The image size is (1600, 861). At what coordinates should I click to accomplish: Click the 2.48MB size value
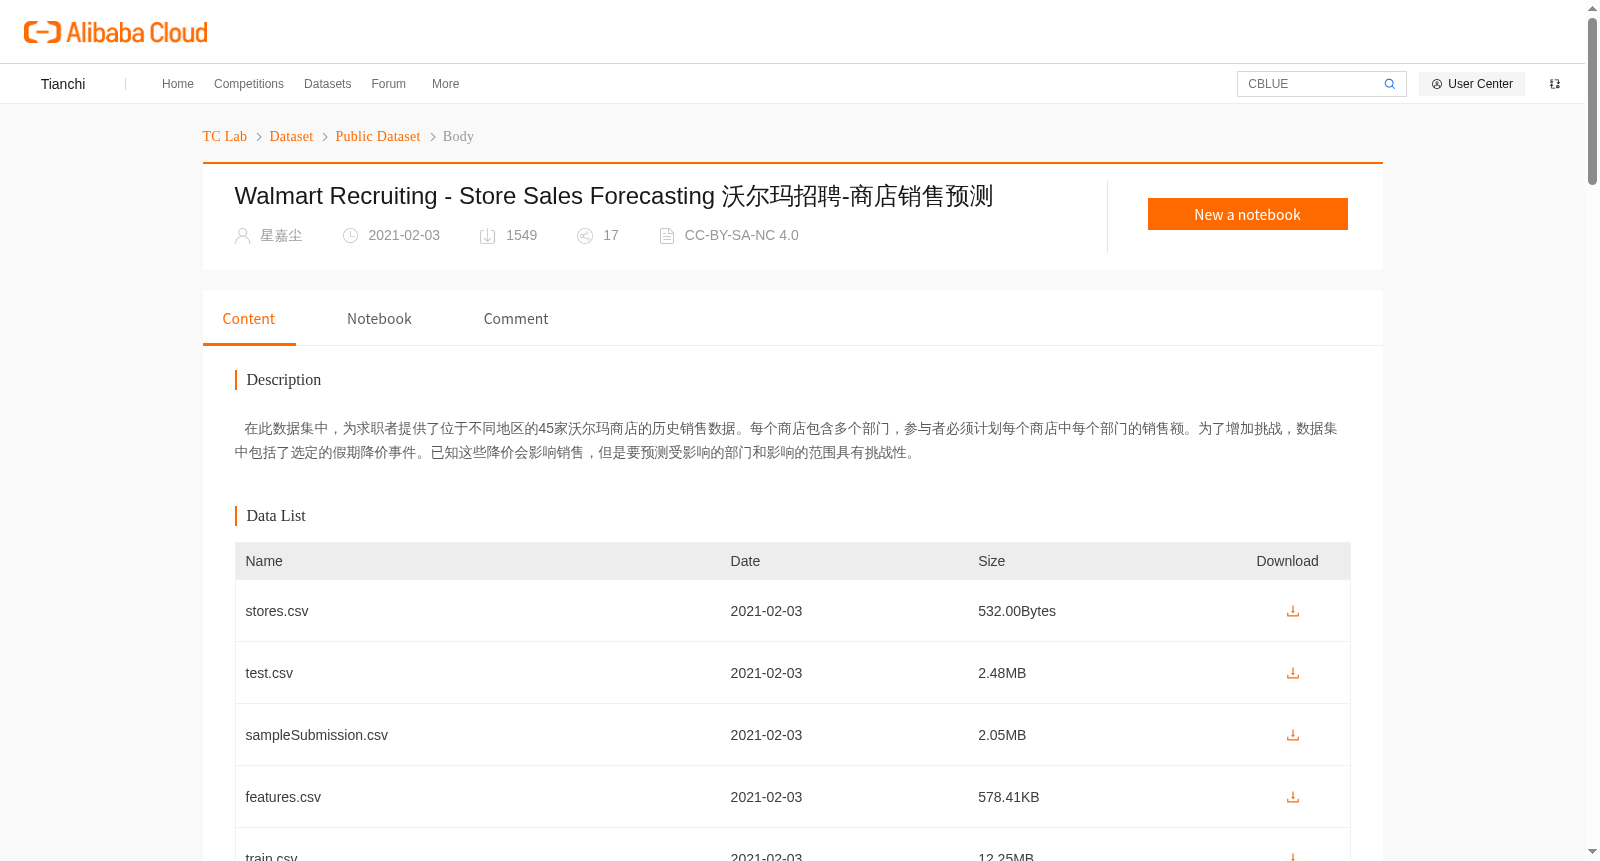point(1002,673)
